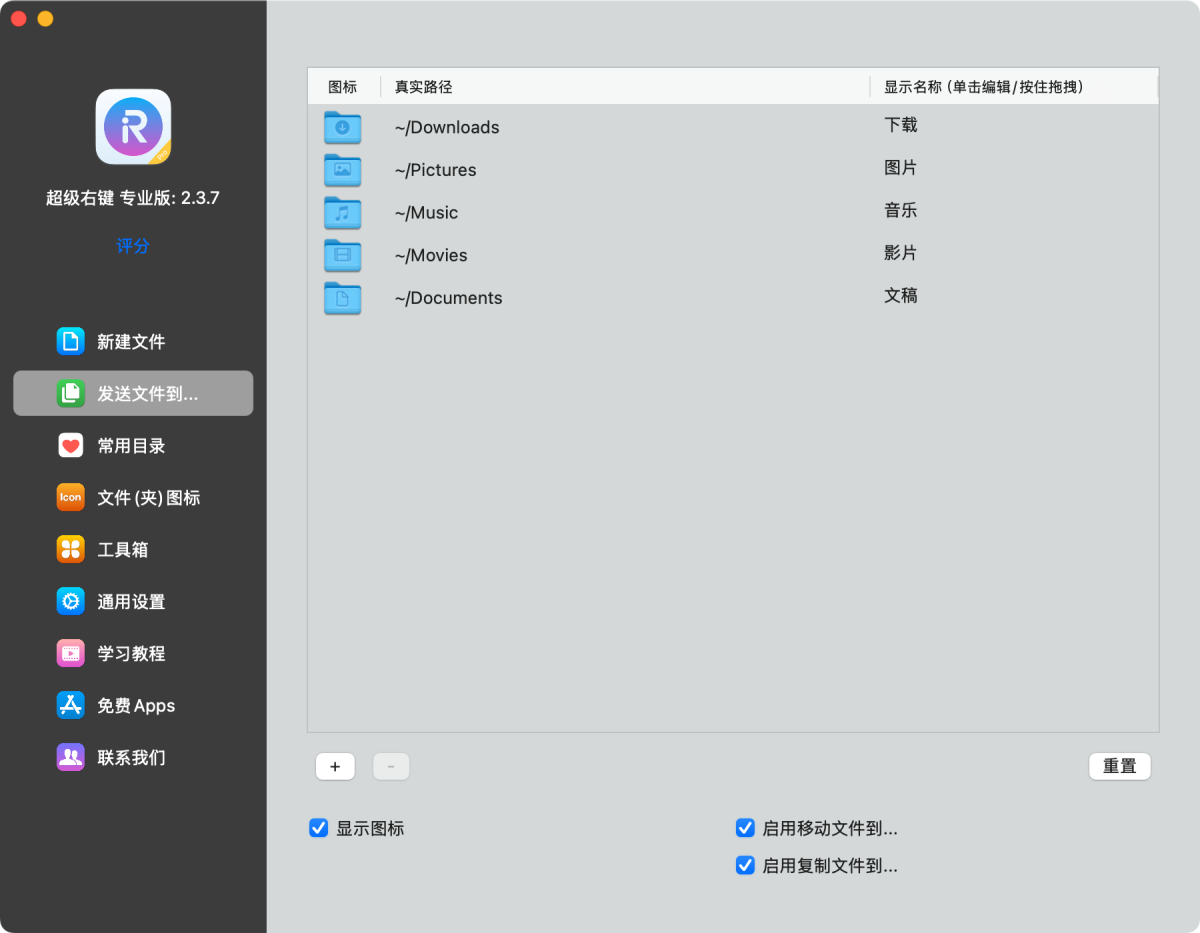Click the red window close button

pos(19,19)
